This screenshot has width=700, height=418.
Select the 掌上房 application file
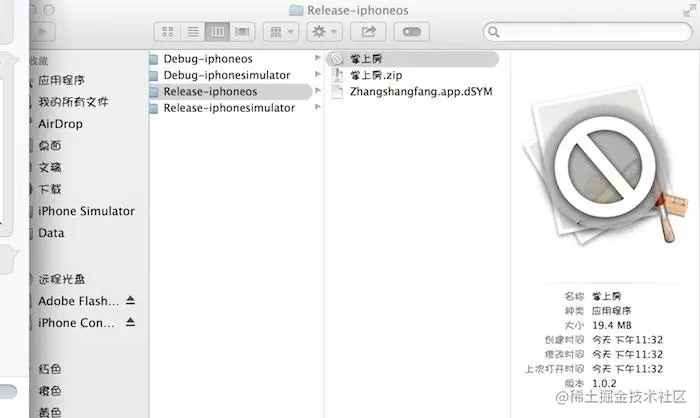tap(412, 59)
